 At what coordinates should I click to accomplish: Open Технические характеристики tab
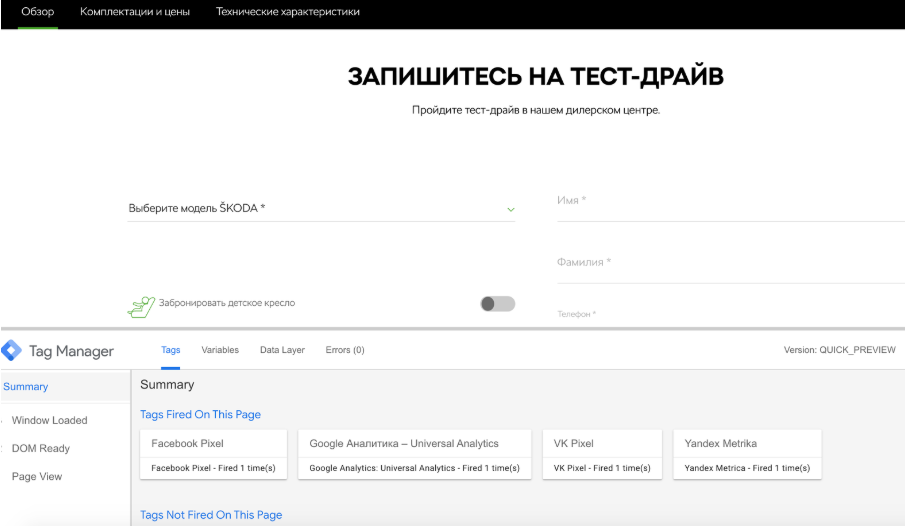pos(287,12)
